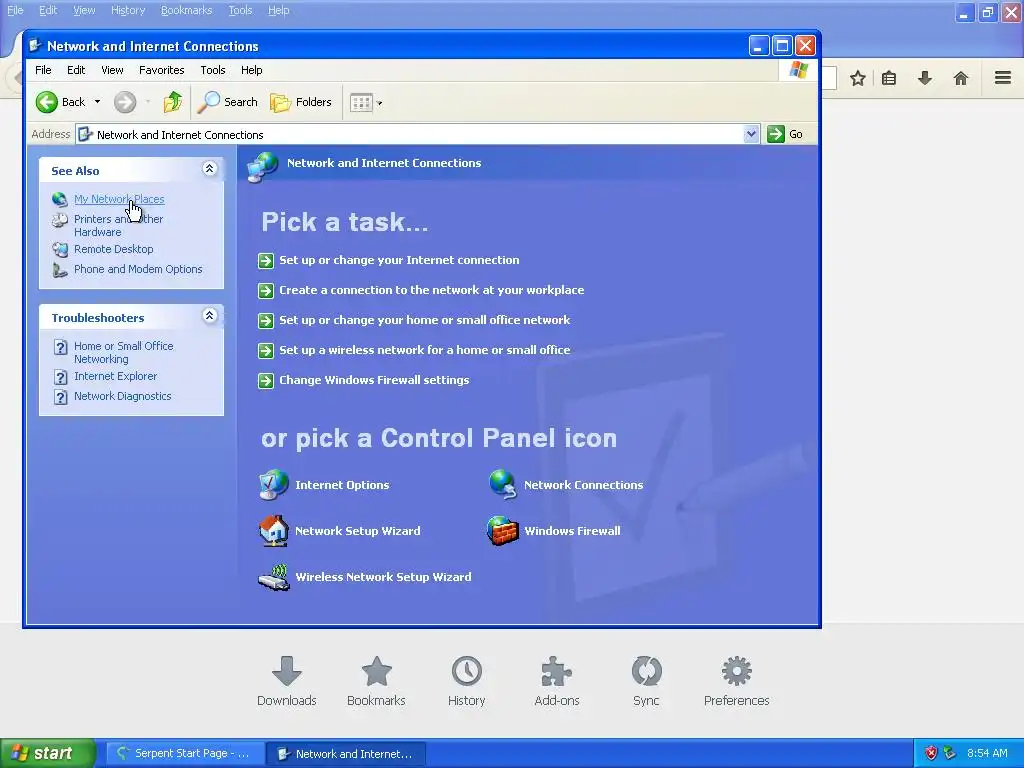The width and height of the screenshot is (1024, 768).
Task: Open the Bookmarks menu in browser window
Action: tap(187, 10)
